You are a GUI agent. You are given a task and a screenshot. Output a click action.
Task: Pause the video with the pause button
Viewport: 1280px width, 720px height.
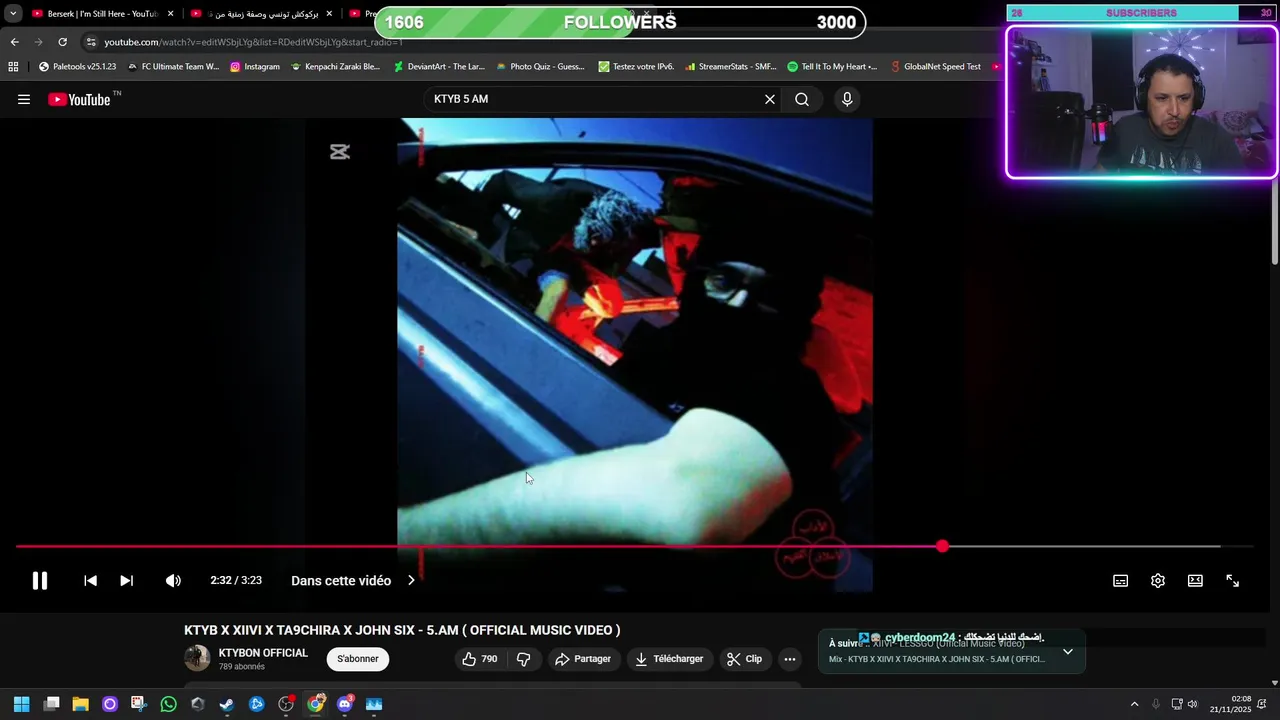pyautogui.click(x=40, y=580)
